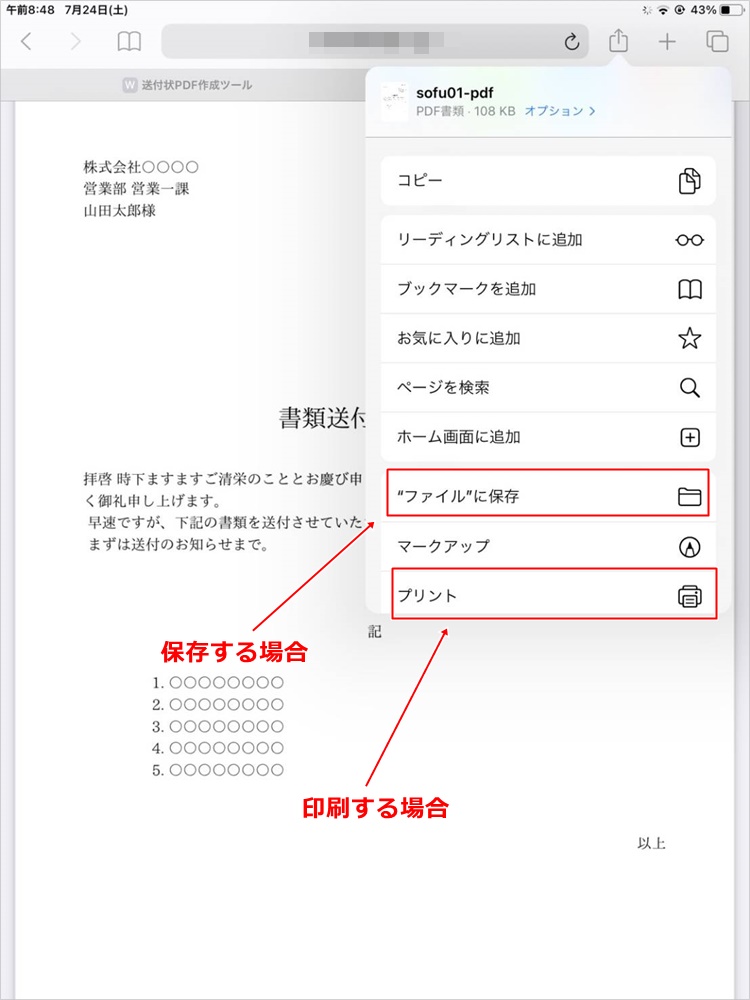
Task: Click the 書類送付 heading
Action: click(x=322, y=418)
